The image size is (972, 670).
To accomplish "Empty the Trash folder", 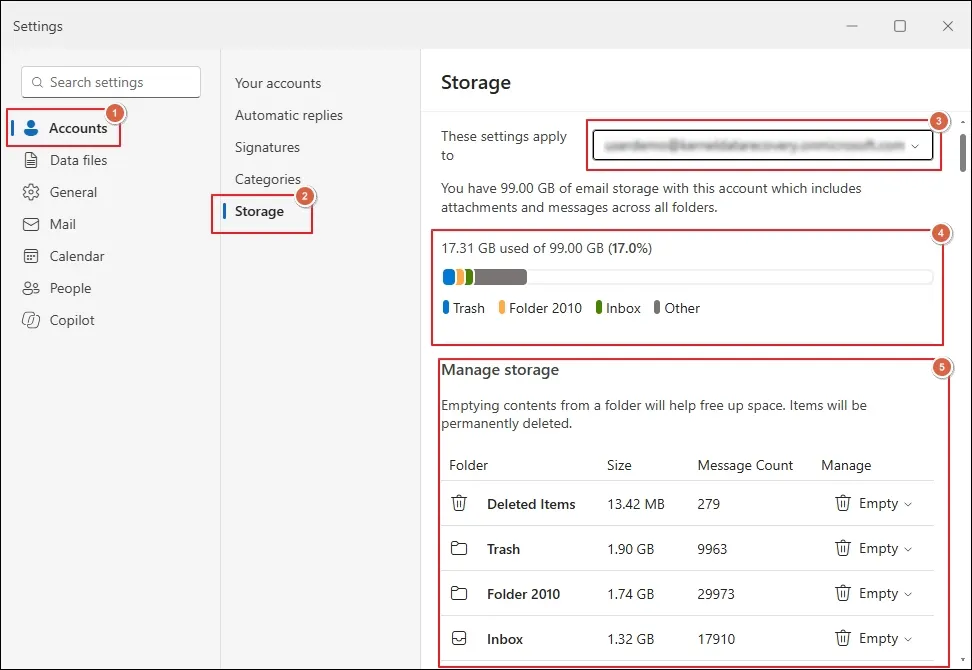I will pyautogui.click(x=867, y=549).
